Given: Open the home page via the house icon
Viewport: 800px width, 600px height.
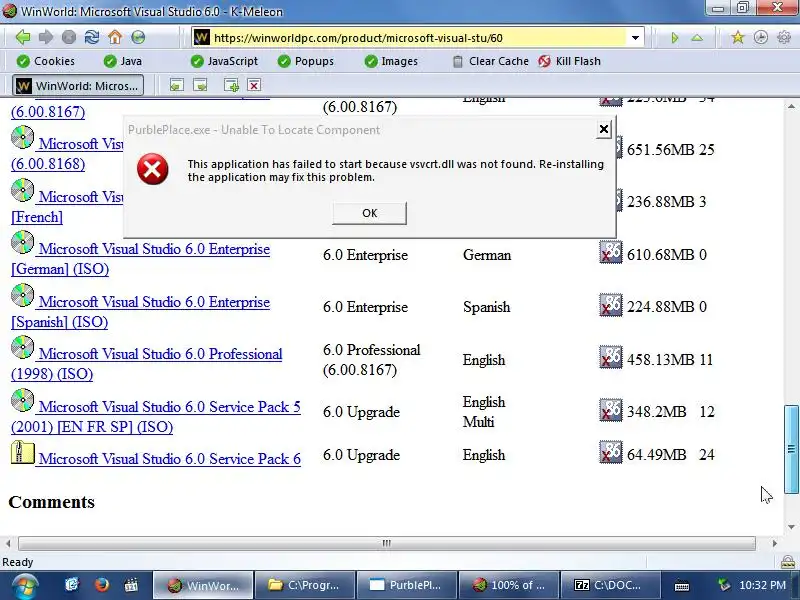Looking at the screenshot, I should click(x=115, y=37).
